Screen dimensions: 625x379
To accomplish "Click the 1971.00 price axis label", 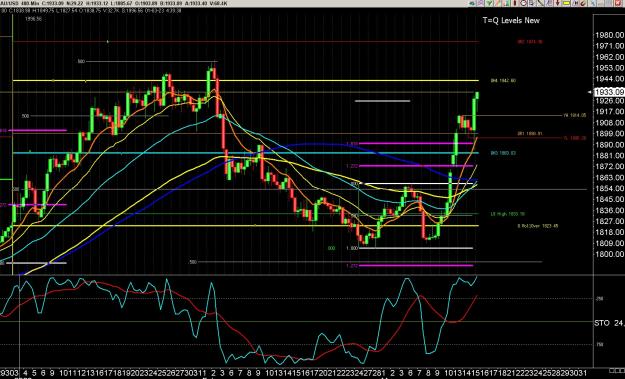I will [609, 46].
